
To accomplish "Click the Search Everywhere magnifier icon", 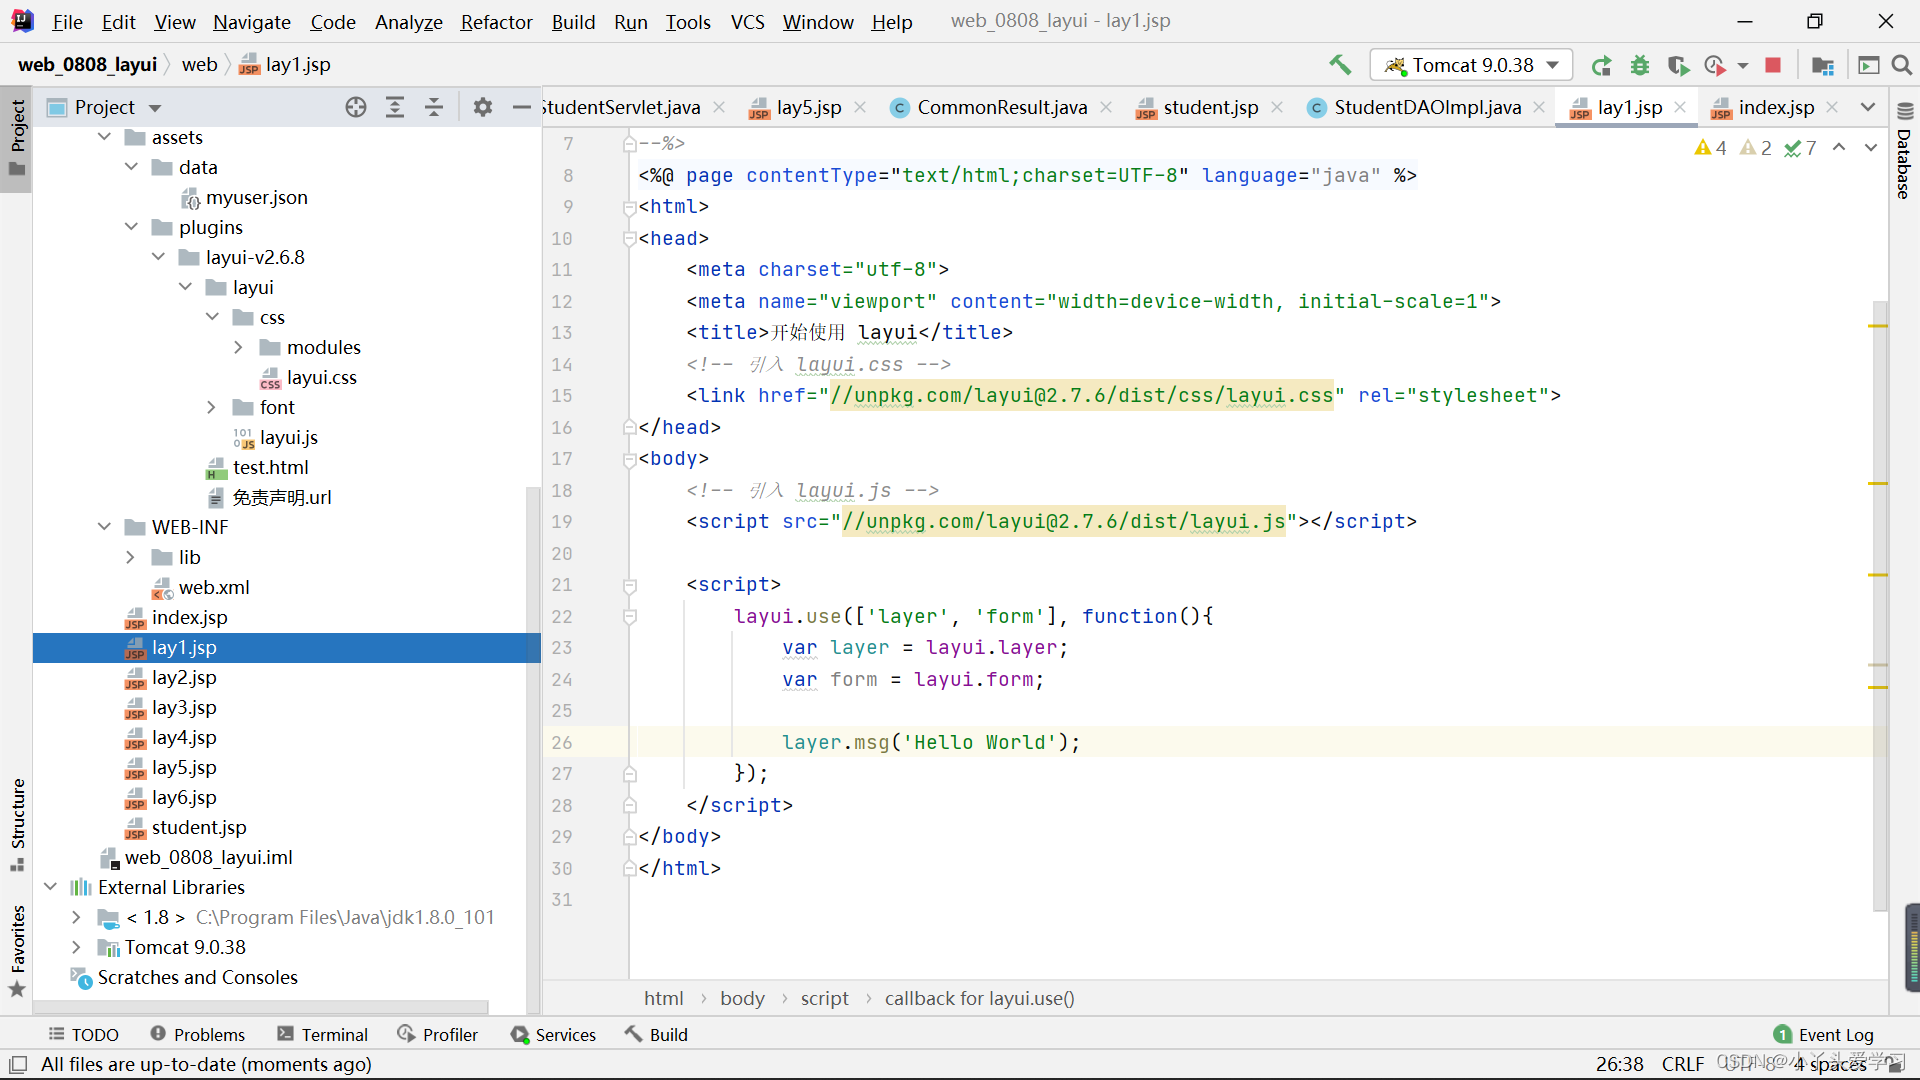I will pyautogui.click(x=1902, y=65).
